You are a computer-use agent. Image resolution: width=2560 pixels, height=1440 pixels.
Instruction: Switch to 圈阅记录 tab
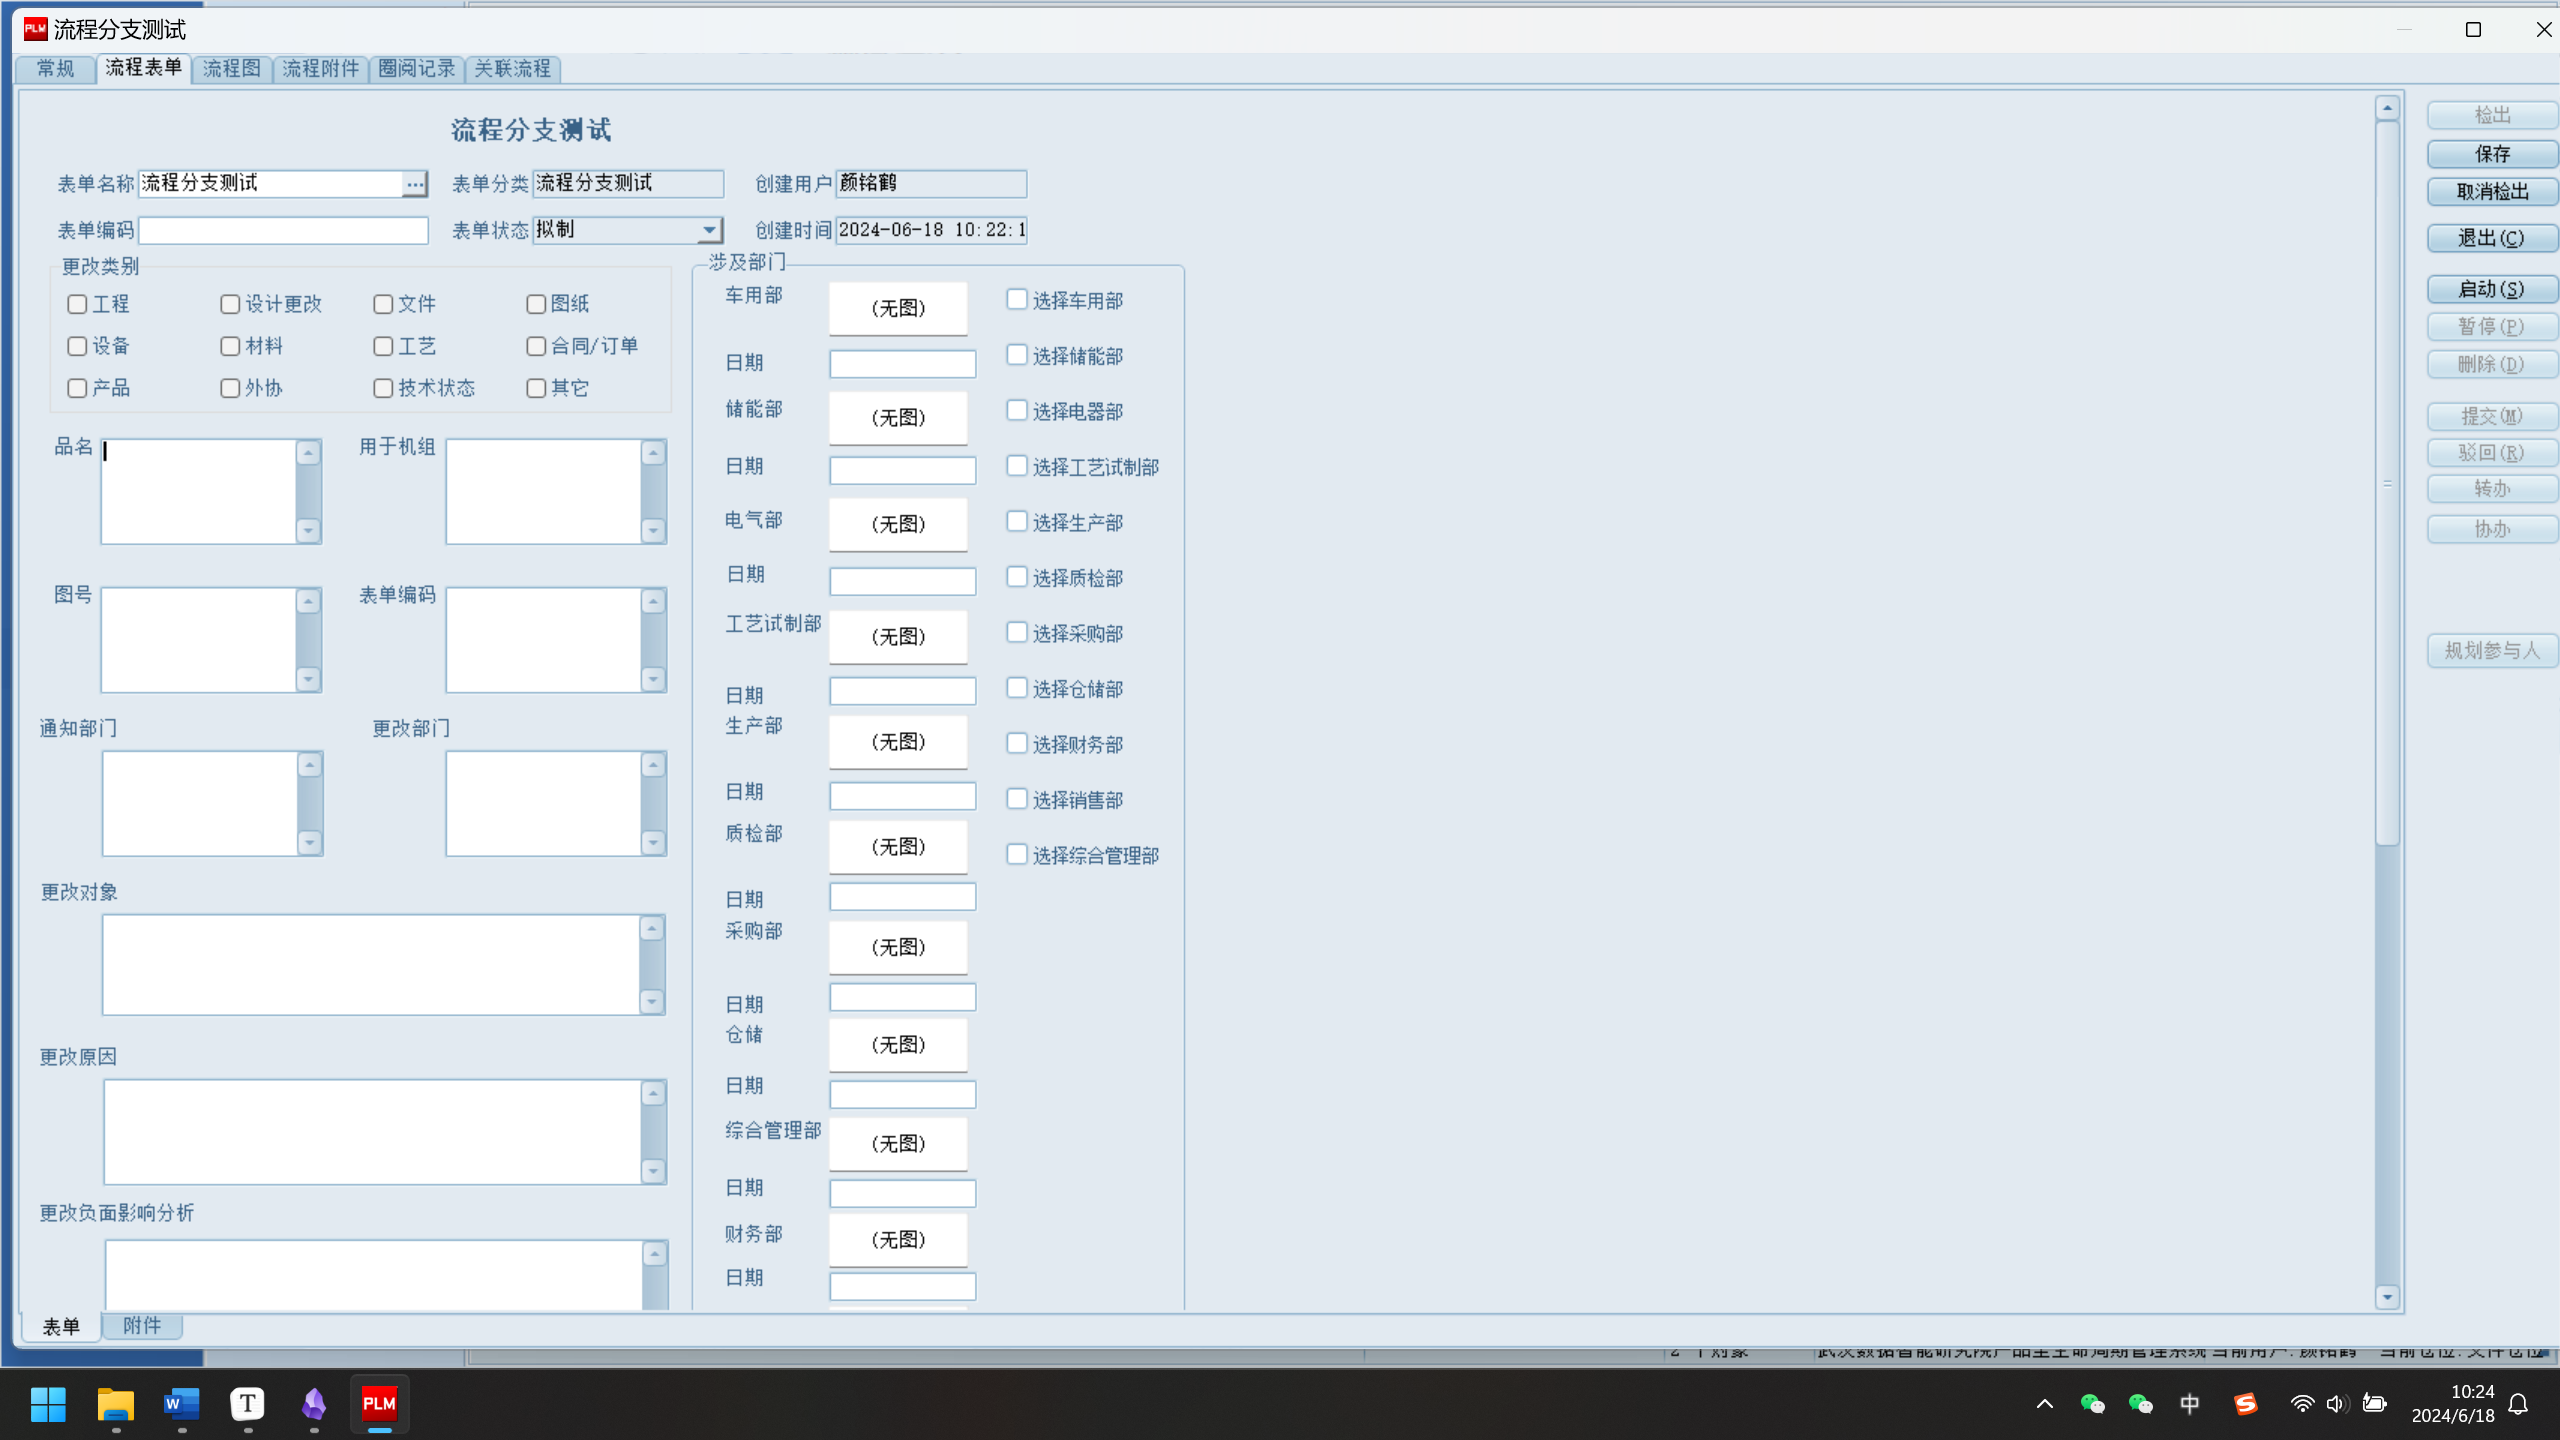tap(416, 69)
